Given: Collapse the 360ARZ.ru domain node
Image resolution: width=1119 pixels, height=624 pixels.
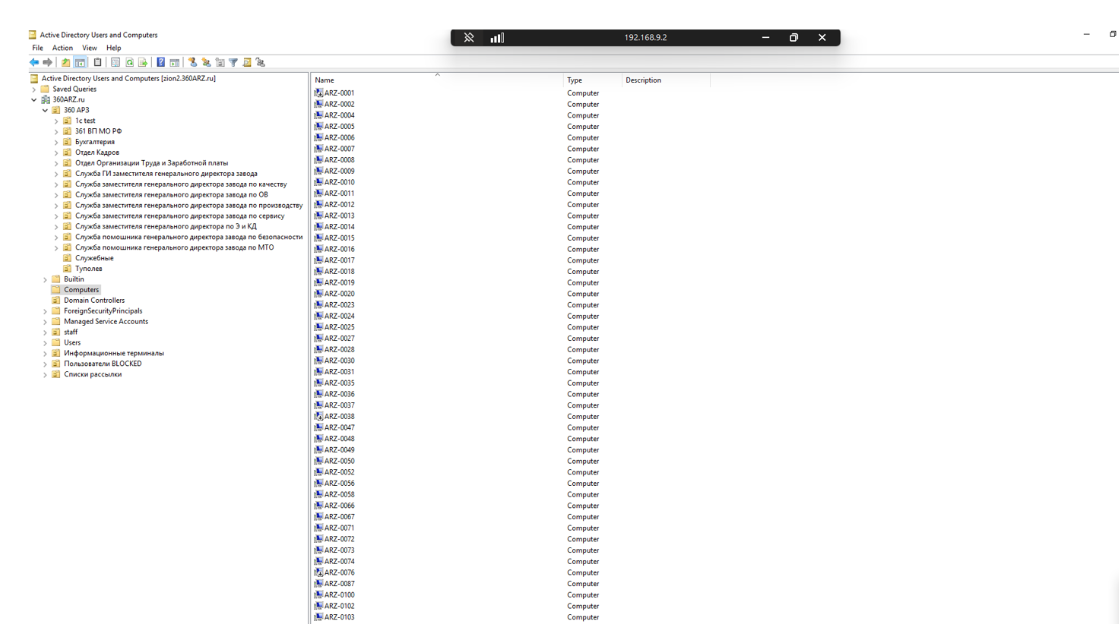Looking at the screenshot, I should pos(35,99).
